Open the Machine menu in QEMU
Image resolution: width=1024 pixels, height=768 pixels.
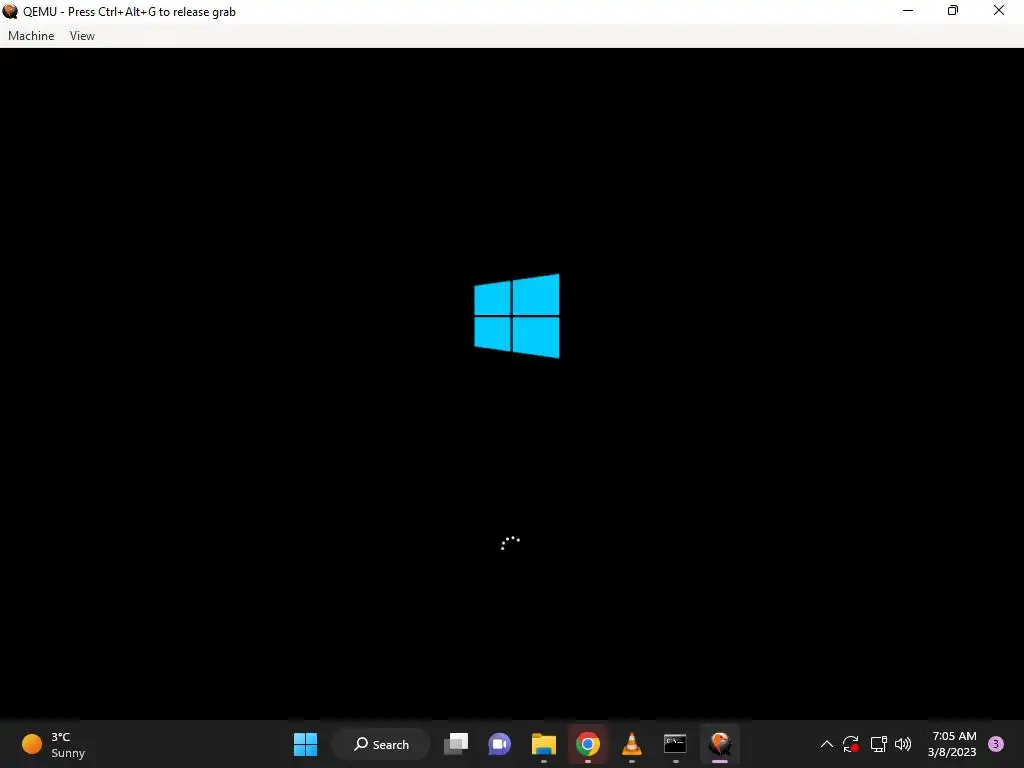31,36
